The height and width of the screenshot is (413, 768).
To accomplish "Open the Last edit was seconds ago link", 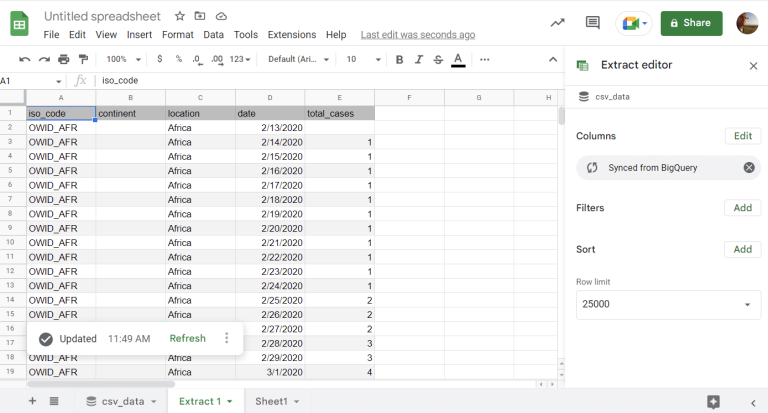I will click(x=418, y=35).
